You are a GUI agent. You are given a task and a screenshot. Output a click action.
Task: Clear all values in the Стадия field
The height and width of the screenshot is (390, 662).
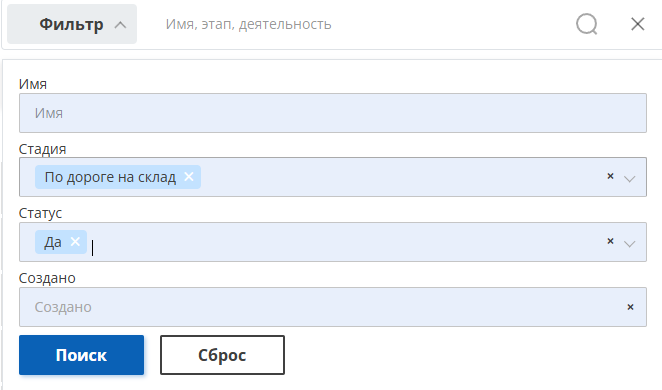610,176
